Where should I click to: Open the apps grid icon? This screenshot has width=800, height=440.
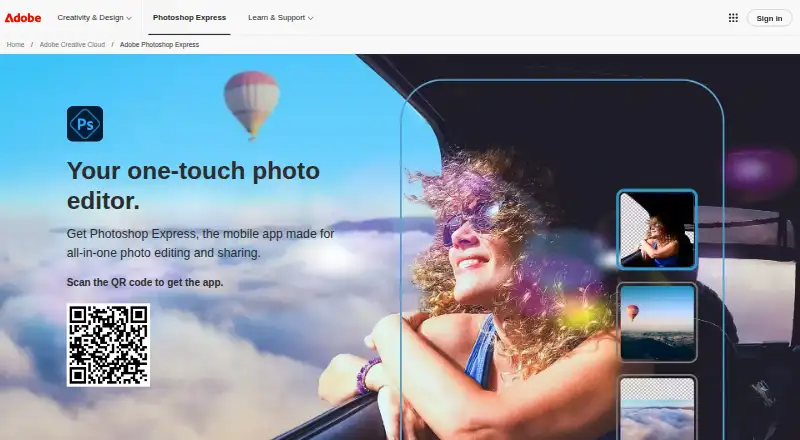733,18
